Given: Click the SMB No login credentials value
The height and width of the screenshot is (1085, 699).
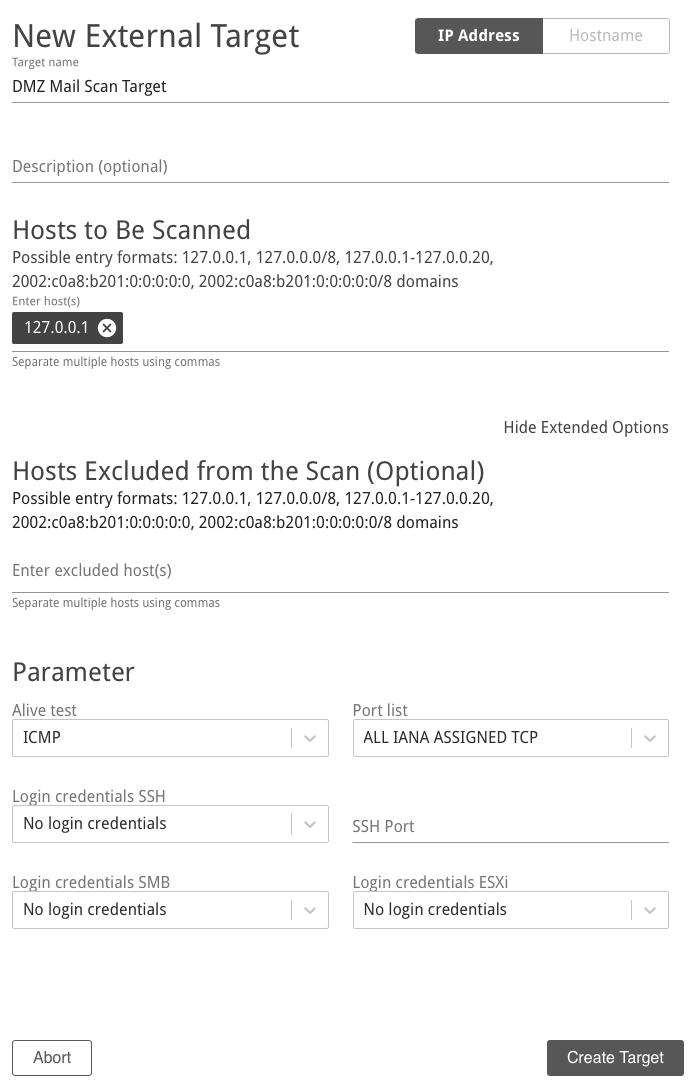Looking at the screenshot, I should (95, 910).
